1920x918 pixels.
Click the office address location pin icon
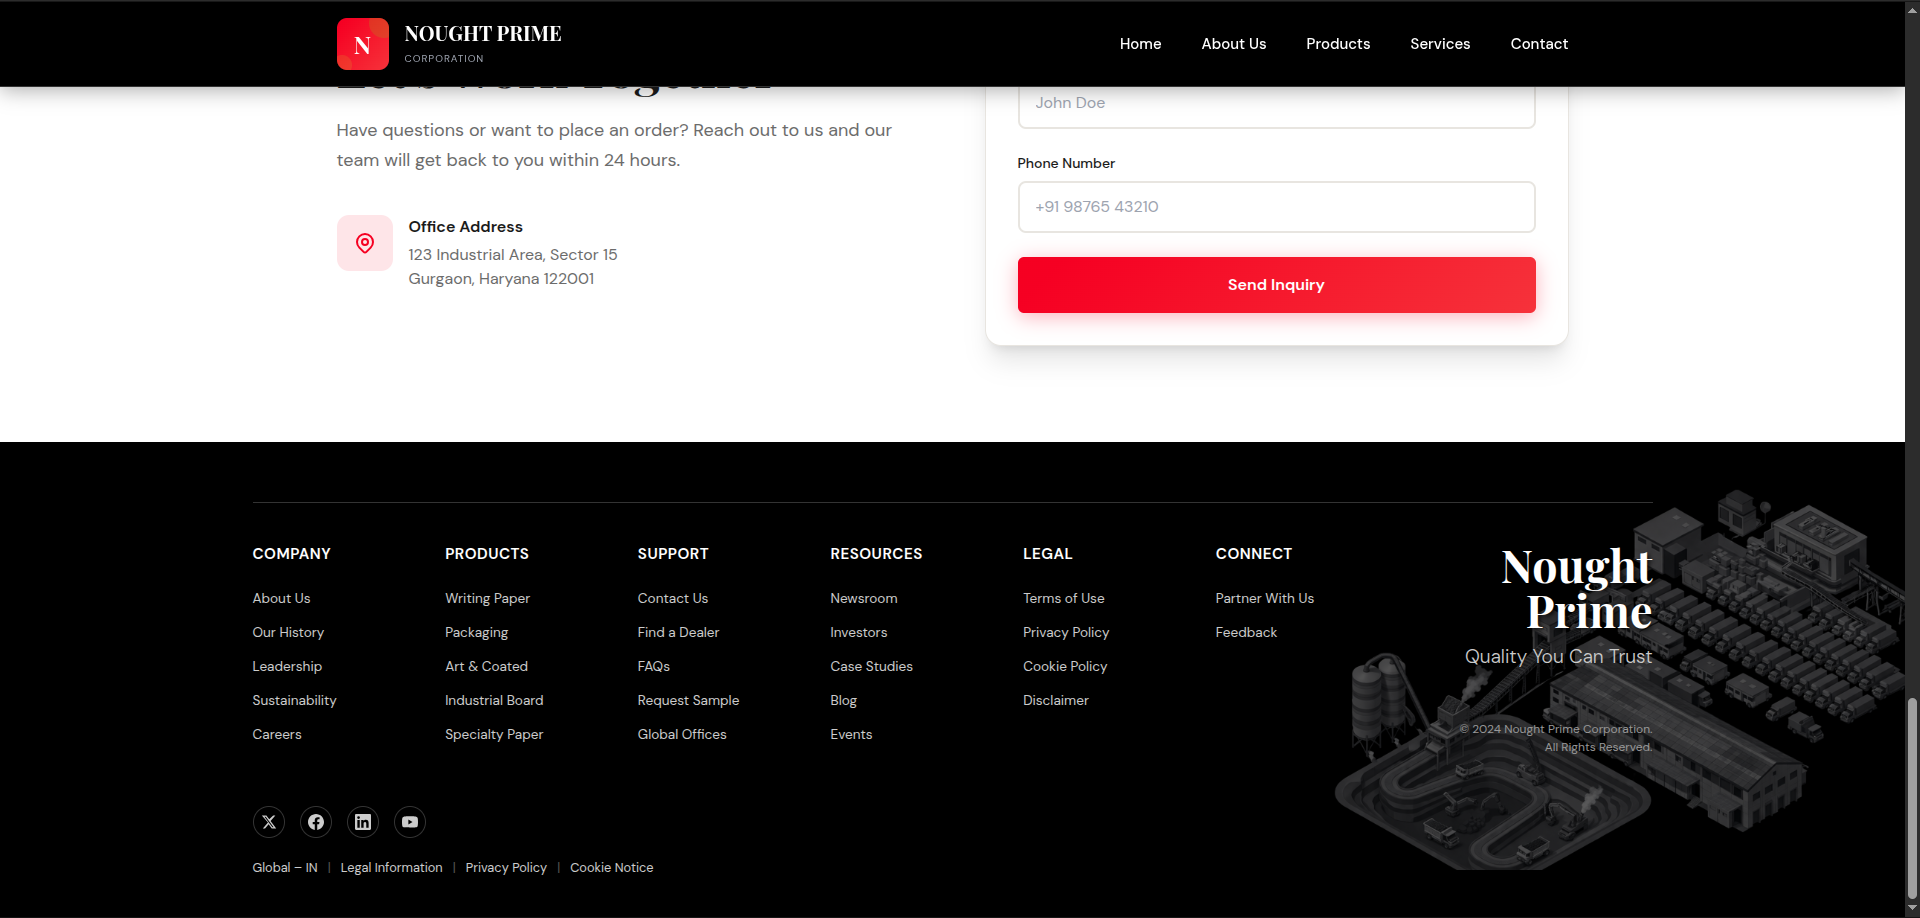point(365,243)
